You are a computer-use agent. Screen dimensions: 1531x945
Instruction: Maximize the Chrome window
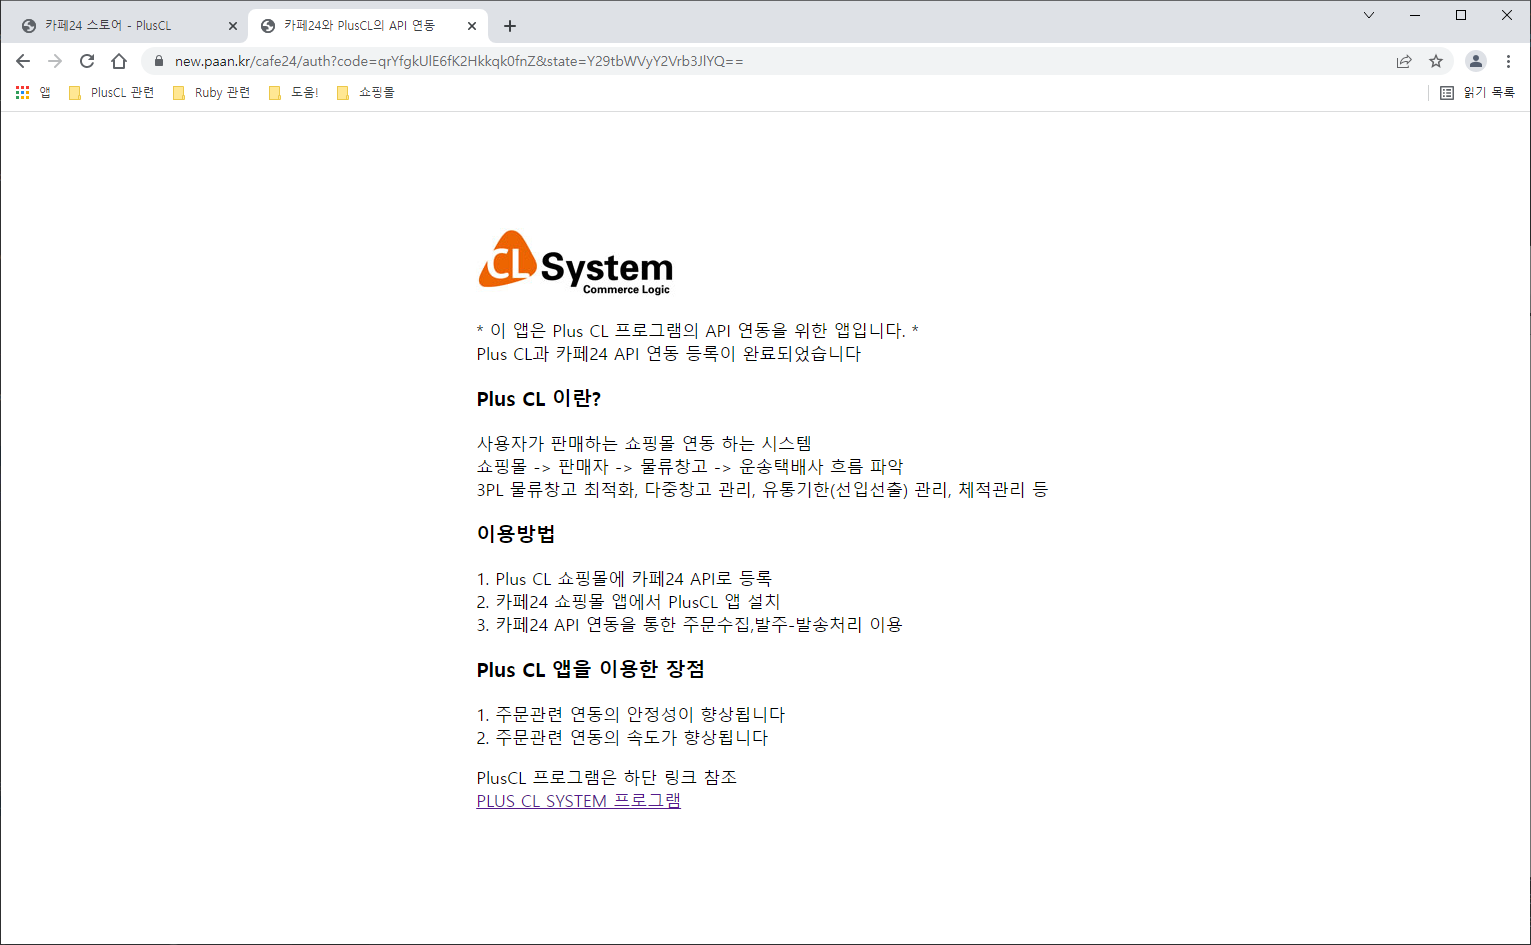tap(1461, 15)
